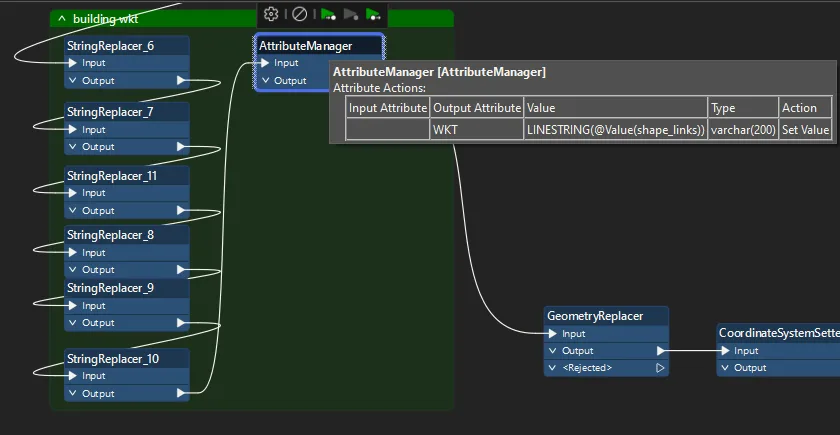Run to this transformer with first green play icon

point(328,14)
